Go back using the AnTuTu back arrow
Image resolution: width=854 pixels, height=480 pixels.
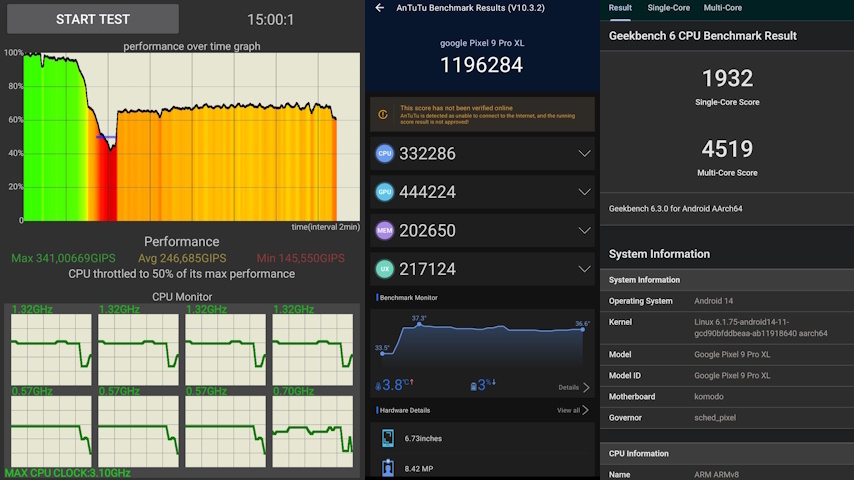[380, 8]
